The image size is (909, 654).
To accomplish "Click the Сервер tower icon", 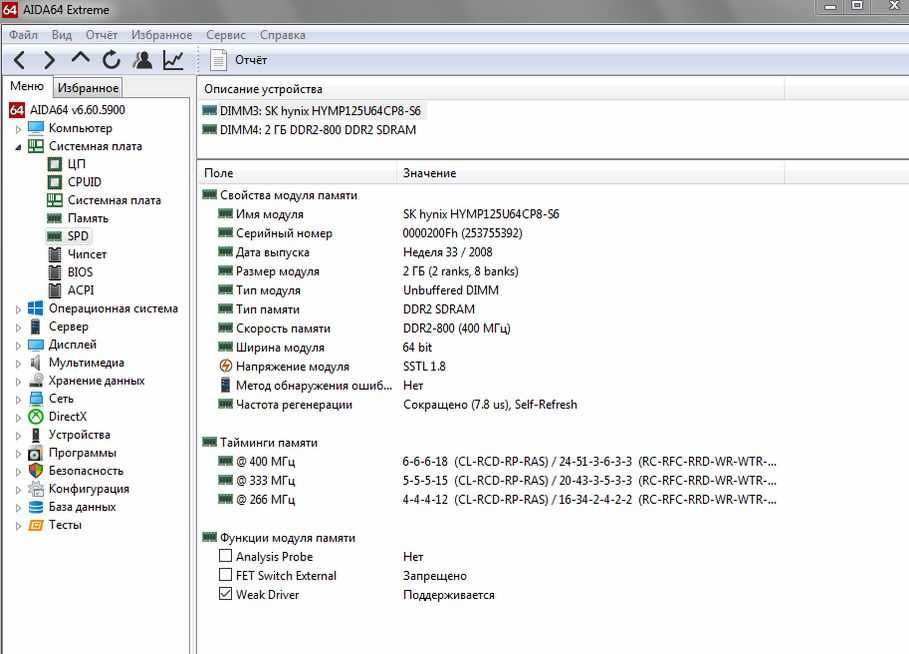I will pos(36,326).
